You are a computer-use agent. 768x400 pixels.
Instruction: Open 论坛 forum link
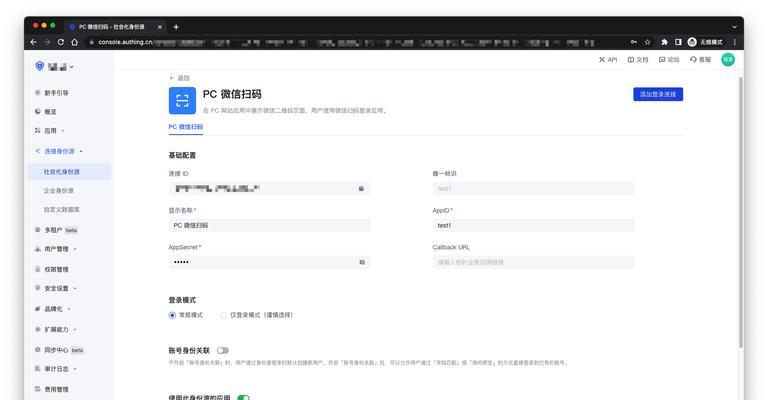[x=669, y=60]
